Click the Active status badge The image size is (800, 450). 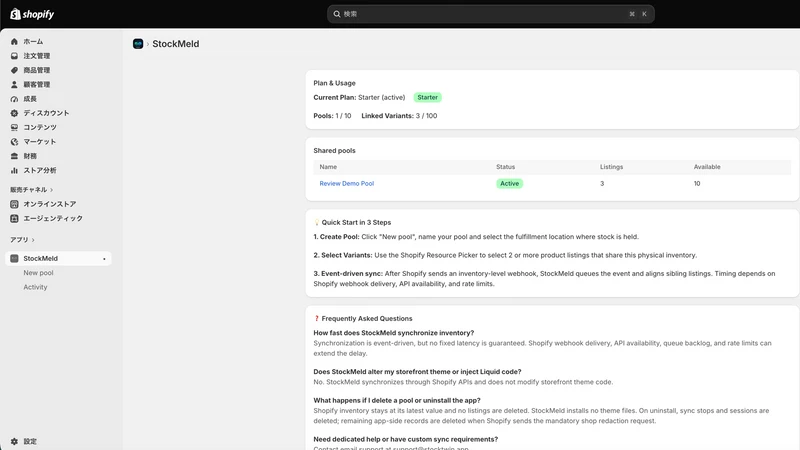509,183
